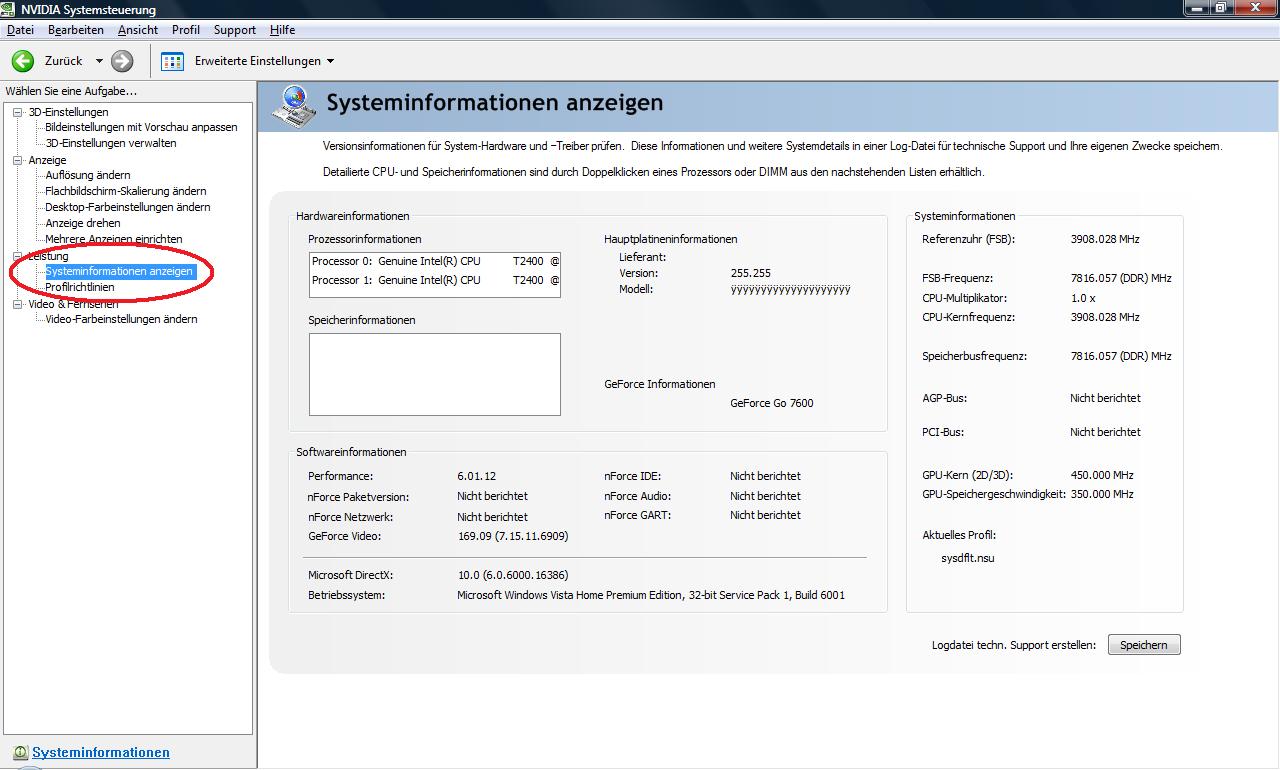Click the GPU-Speichergeschwindigkeit 350.000 MHz value

point(1102,494)
